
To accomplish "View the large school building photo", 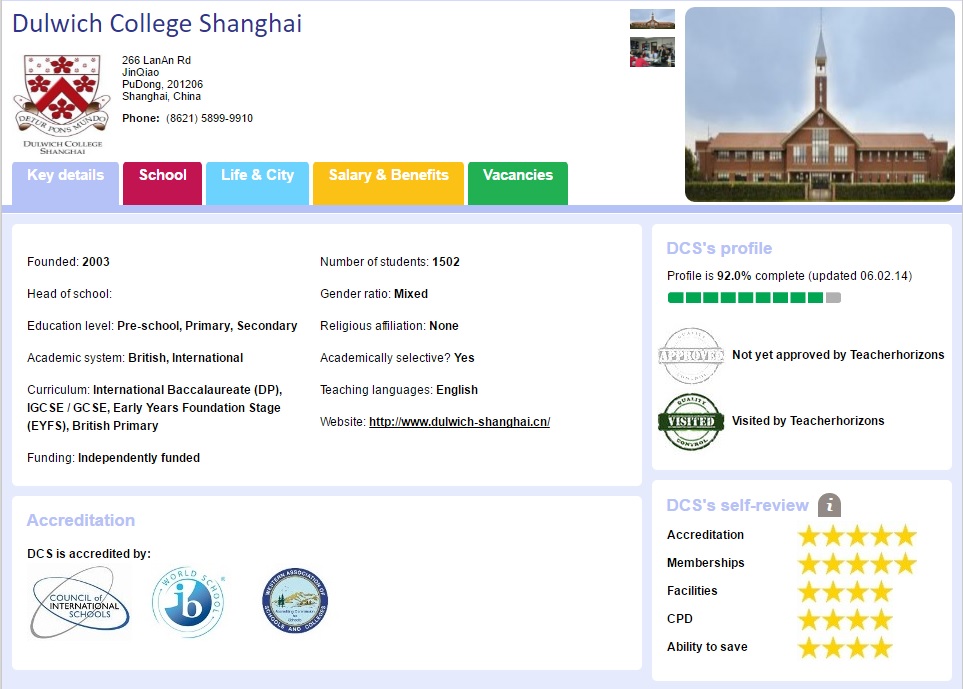I will (x=820, y=104).
